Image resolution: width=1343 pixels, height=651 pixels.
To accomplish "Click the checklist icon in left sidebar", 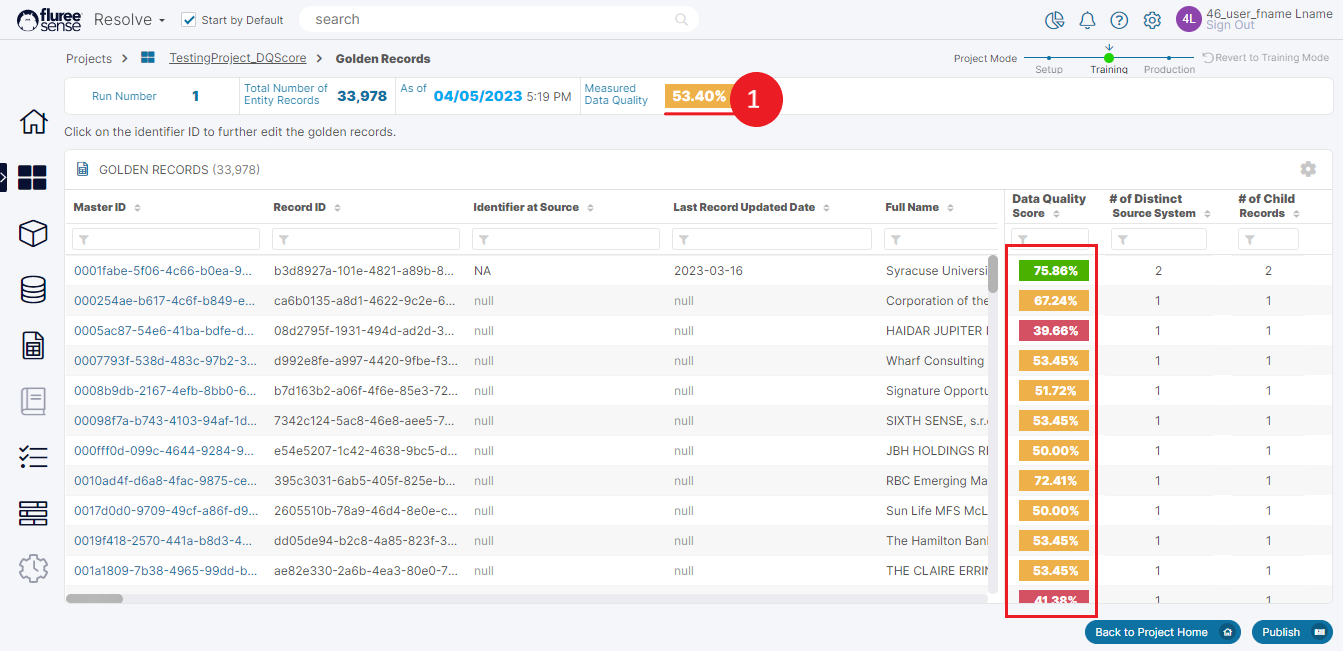I will tap(33, 458).
